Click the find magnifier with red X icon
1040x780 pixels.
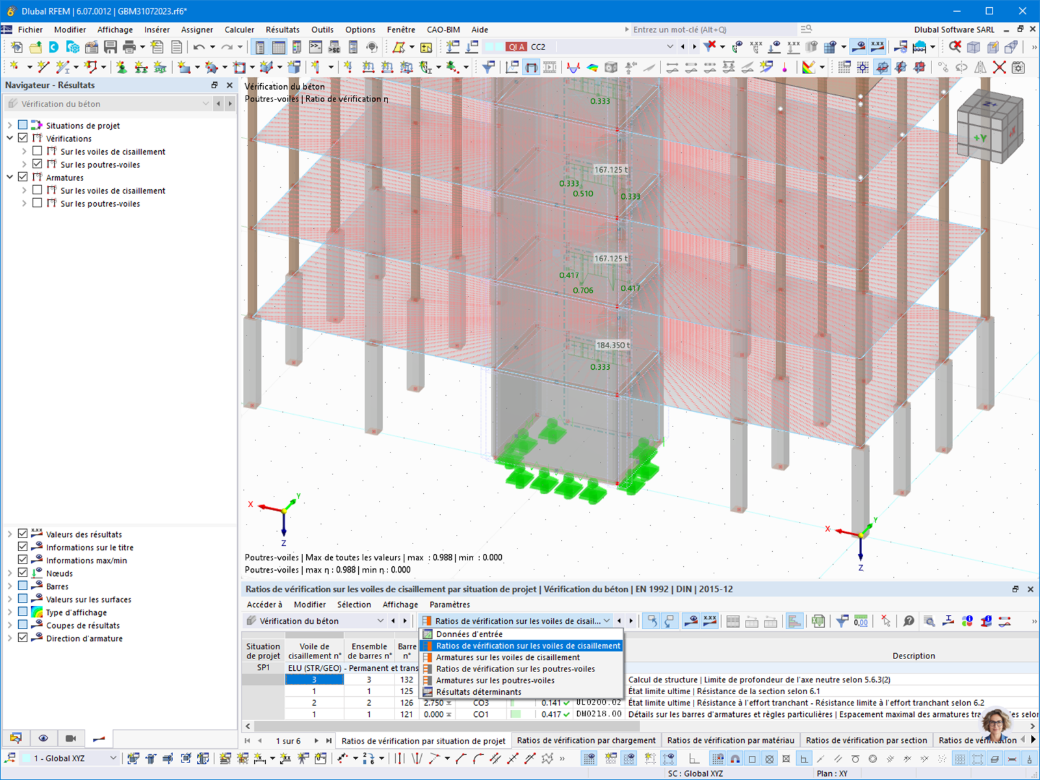coord(954,47)
